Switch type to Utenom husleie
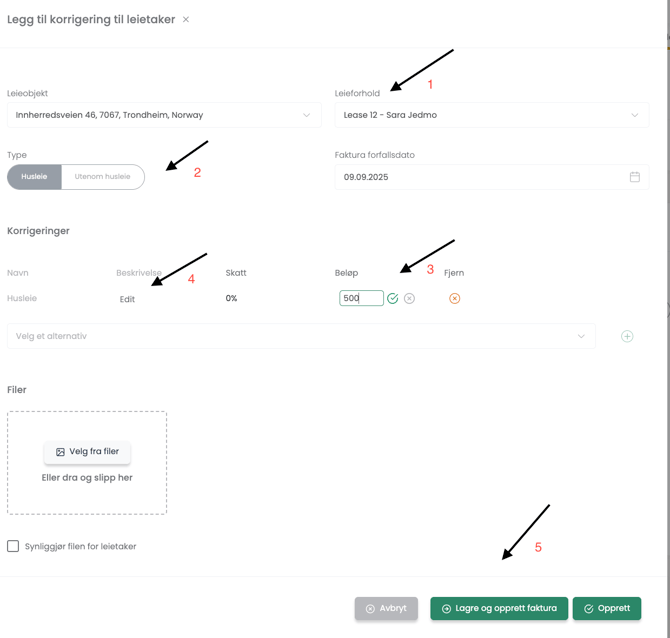Screen dimensions: 670x638 tap(103, 177)
